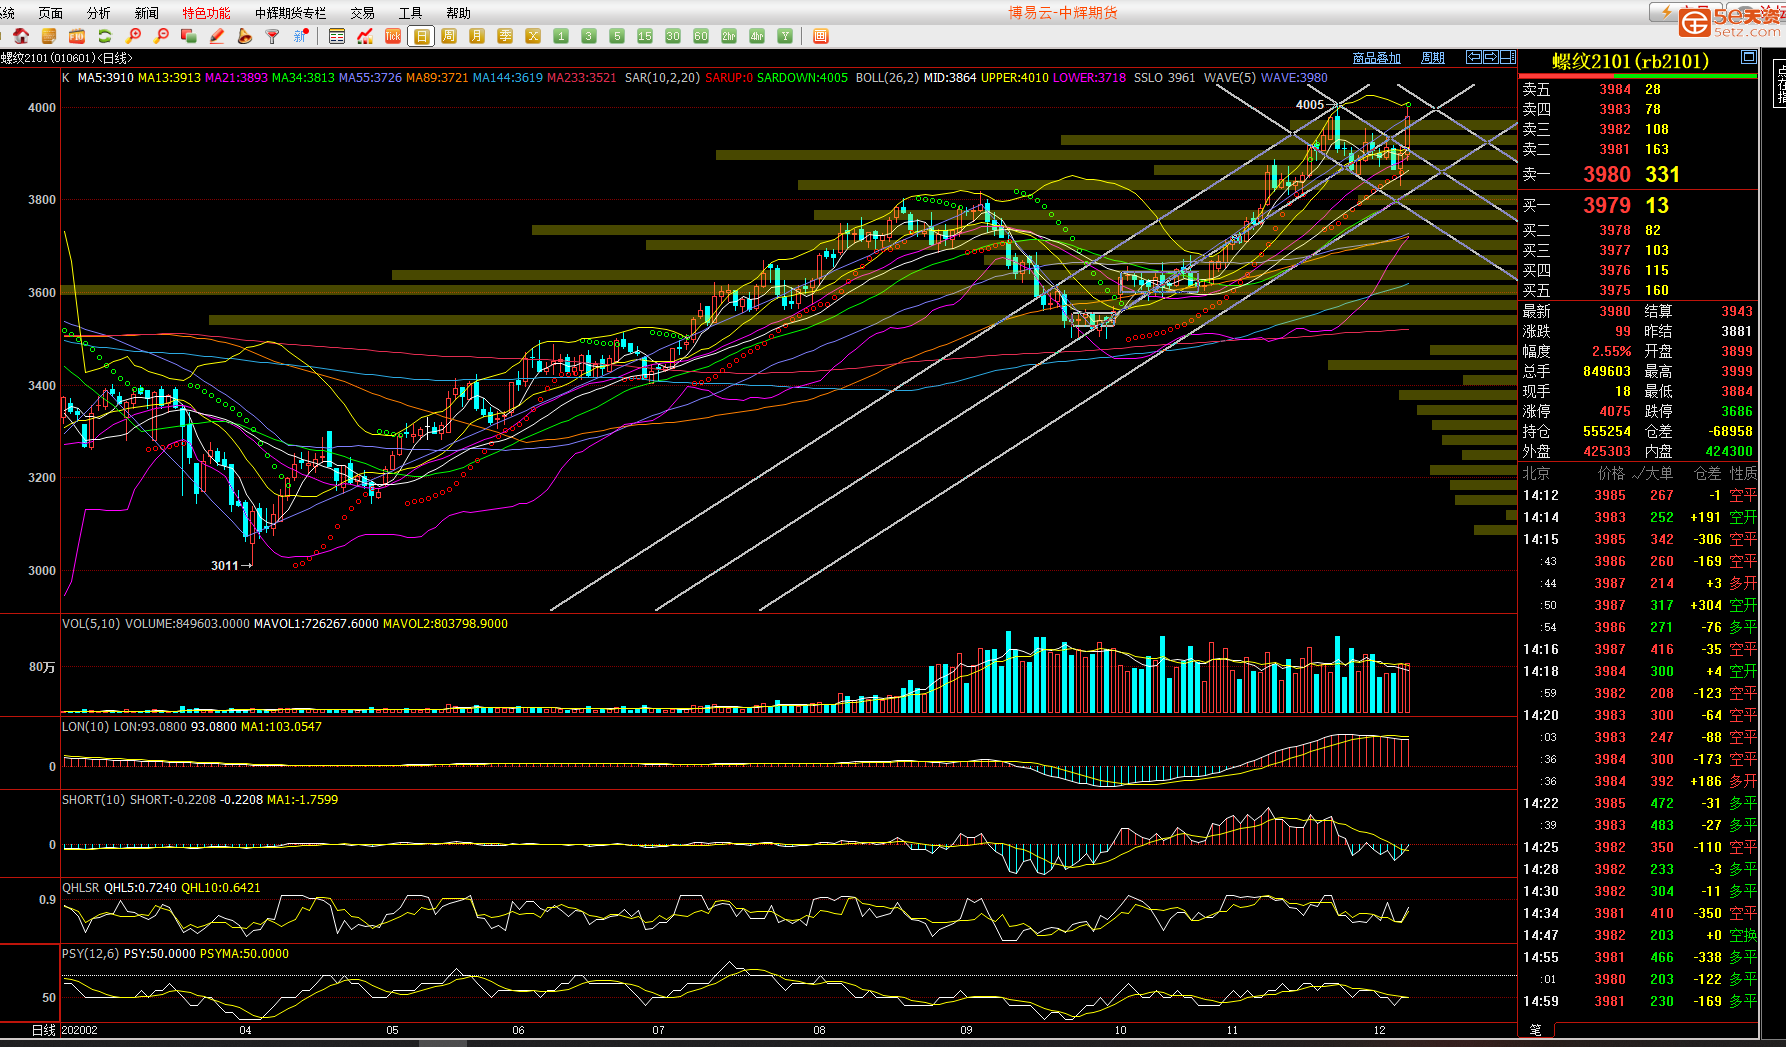The width and height of the screenshot is (1786, 1047).
Task: Open the 周期 period dropdown link
Action: [x=1432, y=58]
